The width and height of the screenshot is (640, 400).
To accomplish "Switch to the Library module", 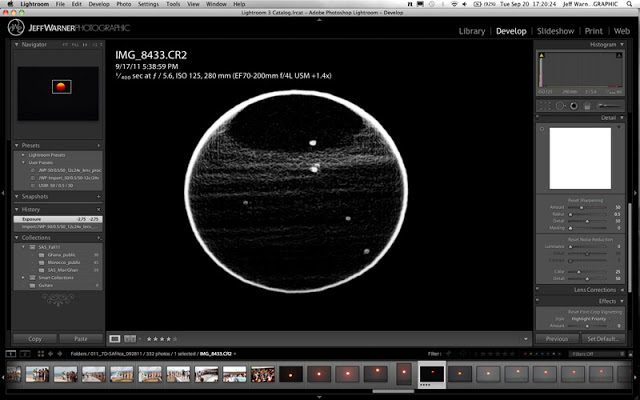I will click(471, 31).
